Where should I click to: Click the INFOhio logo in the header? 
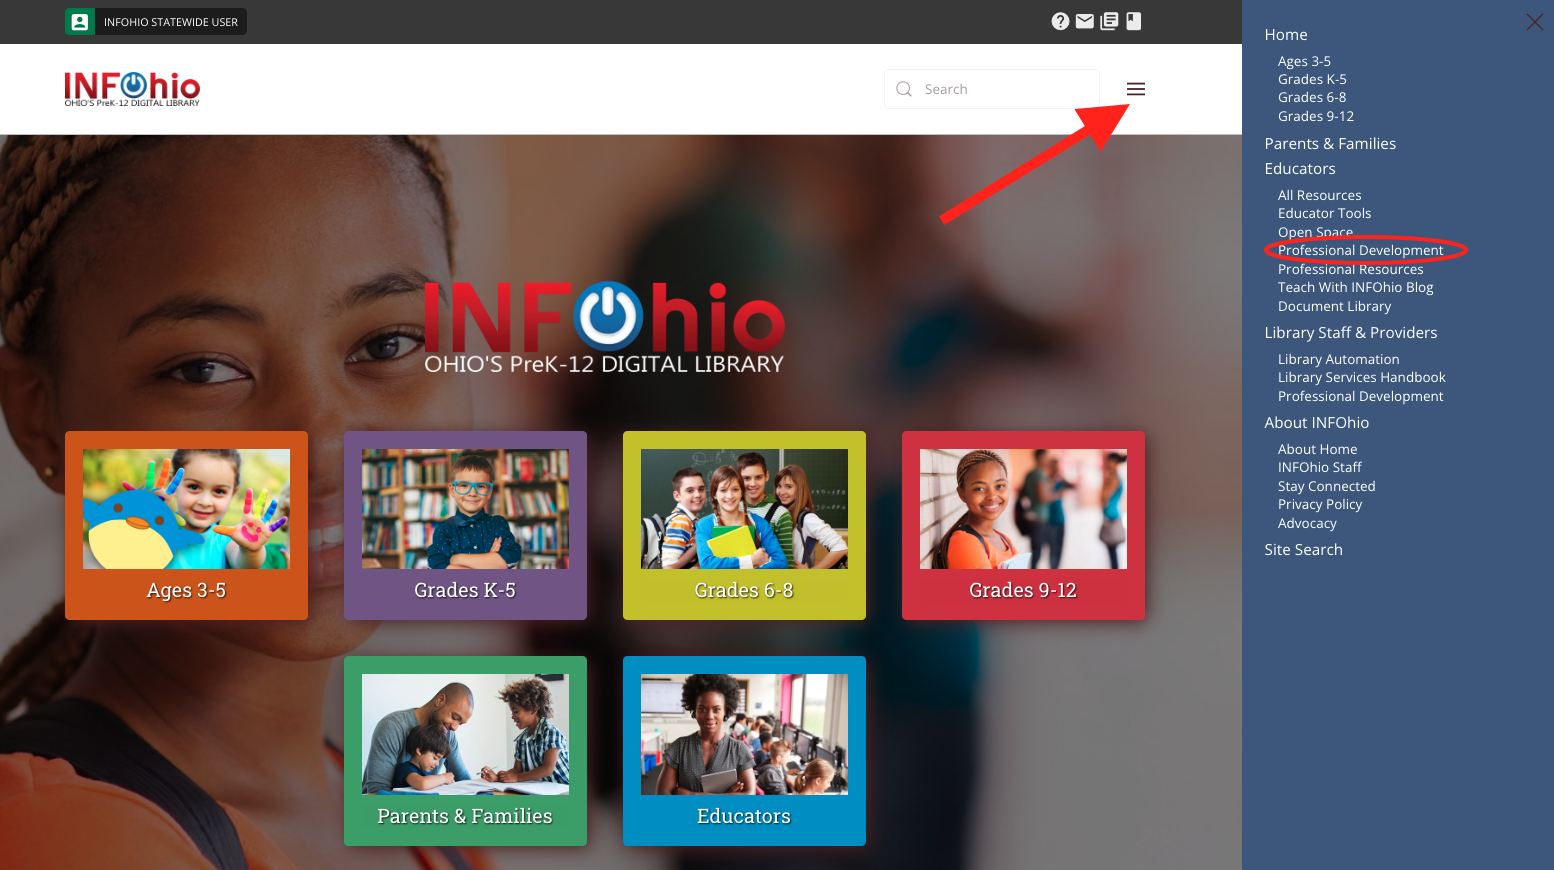[132, 89]
